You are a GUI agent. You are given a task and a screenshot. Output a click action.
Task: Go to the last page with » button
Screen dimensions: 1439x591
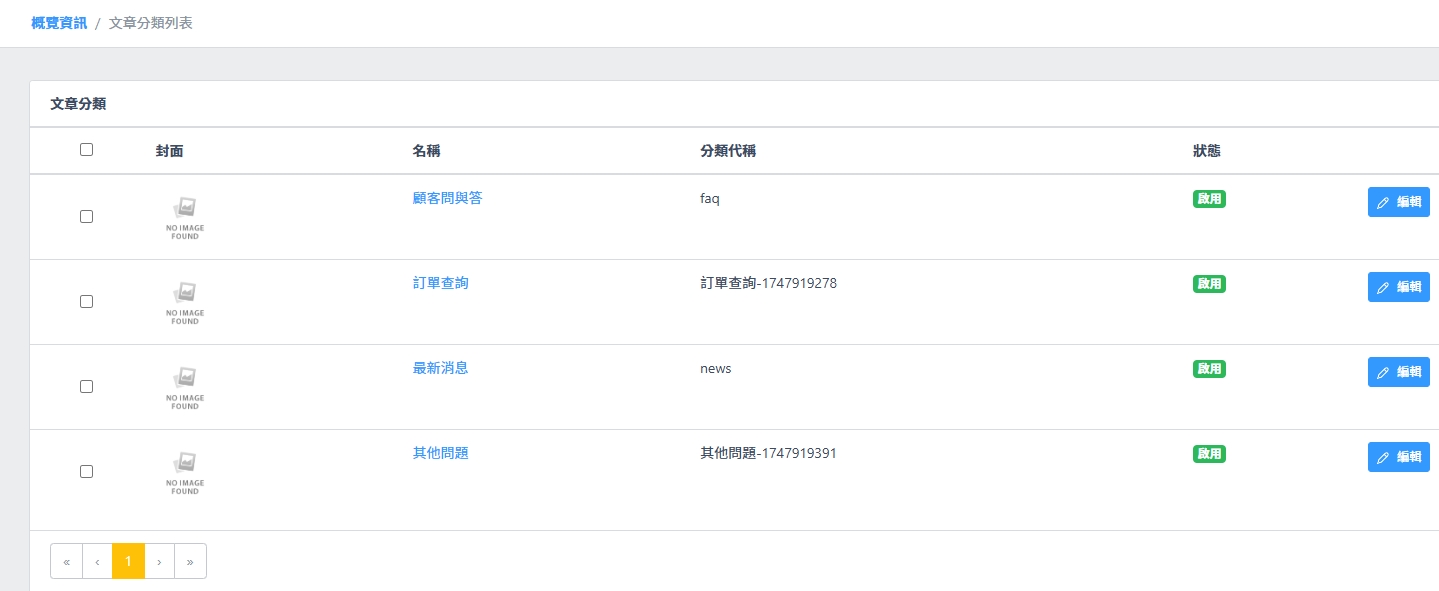pos(190,561)
